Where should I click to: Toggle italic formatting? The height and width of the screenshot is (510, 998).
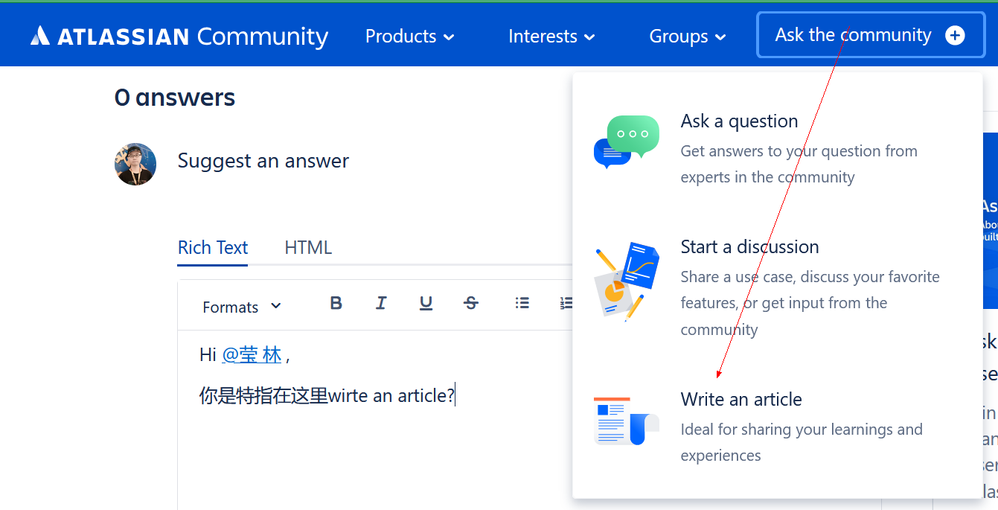[x=381, y=303]
